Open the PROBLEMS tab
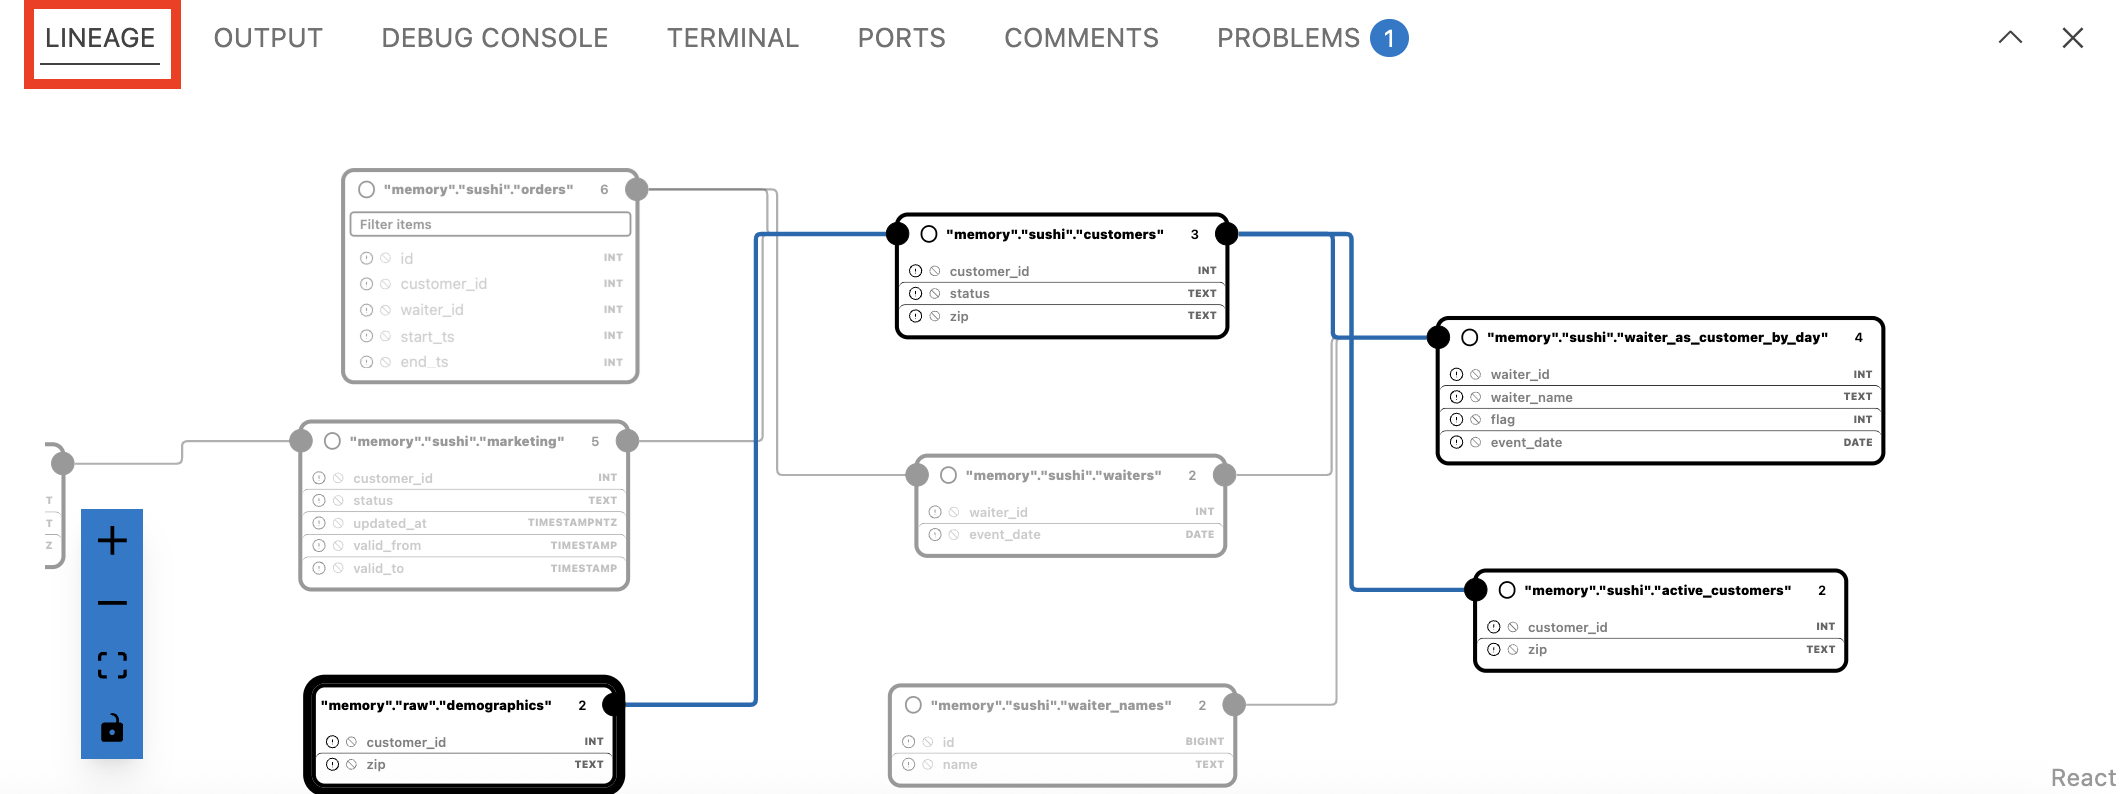Viewport: 2126px width, 794px height. coord(1289,38)
